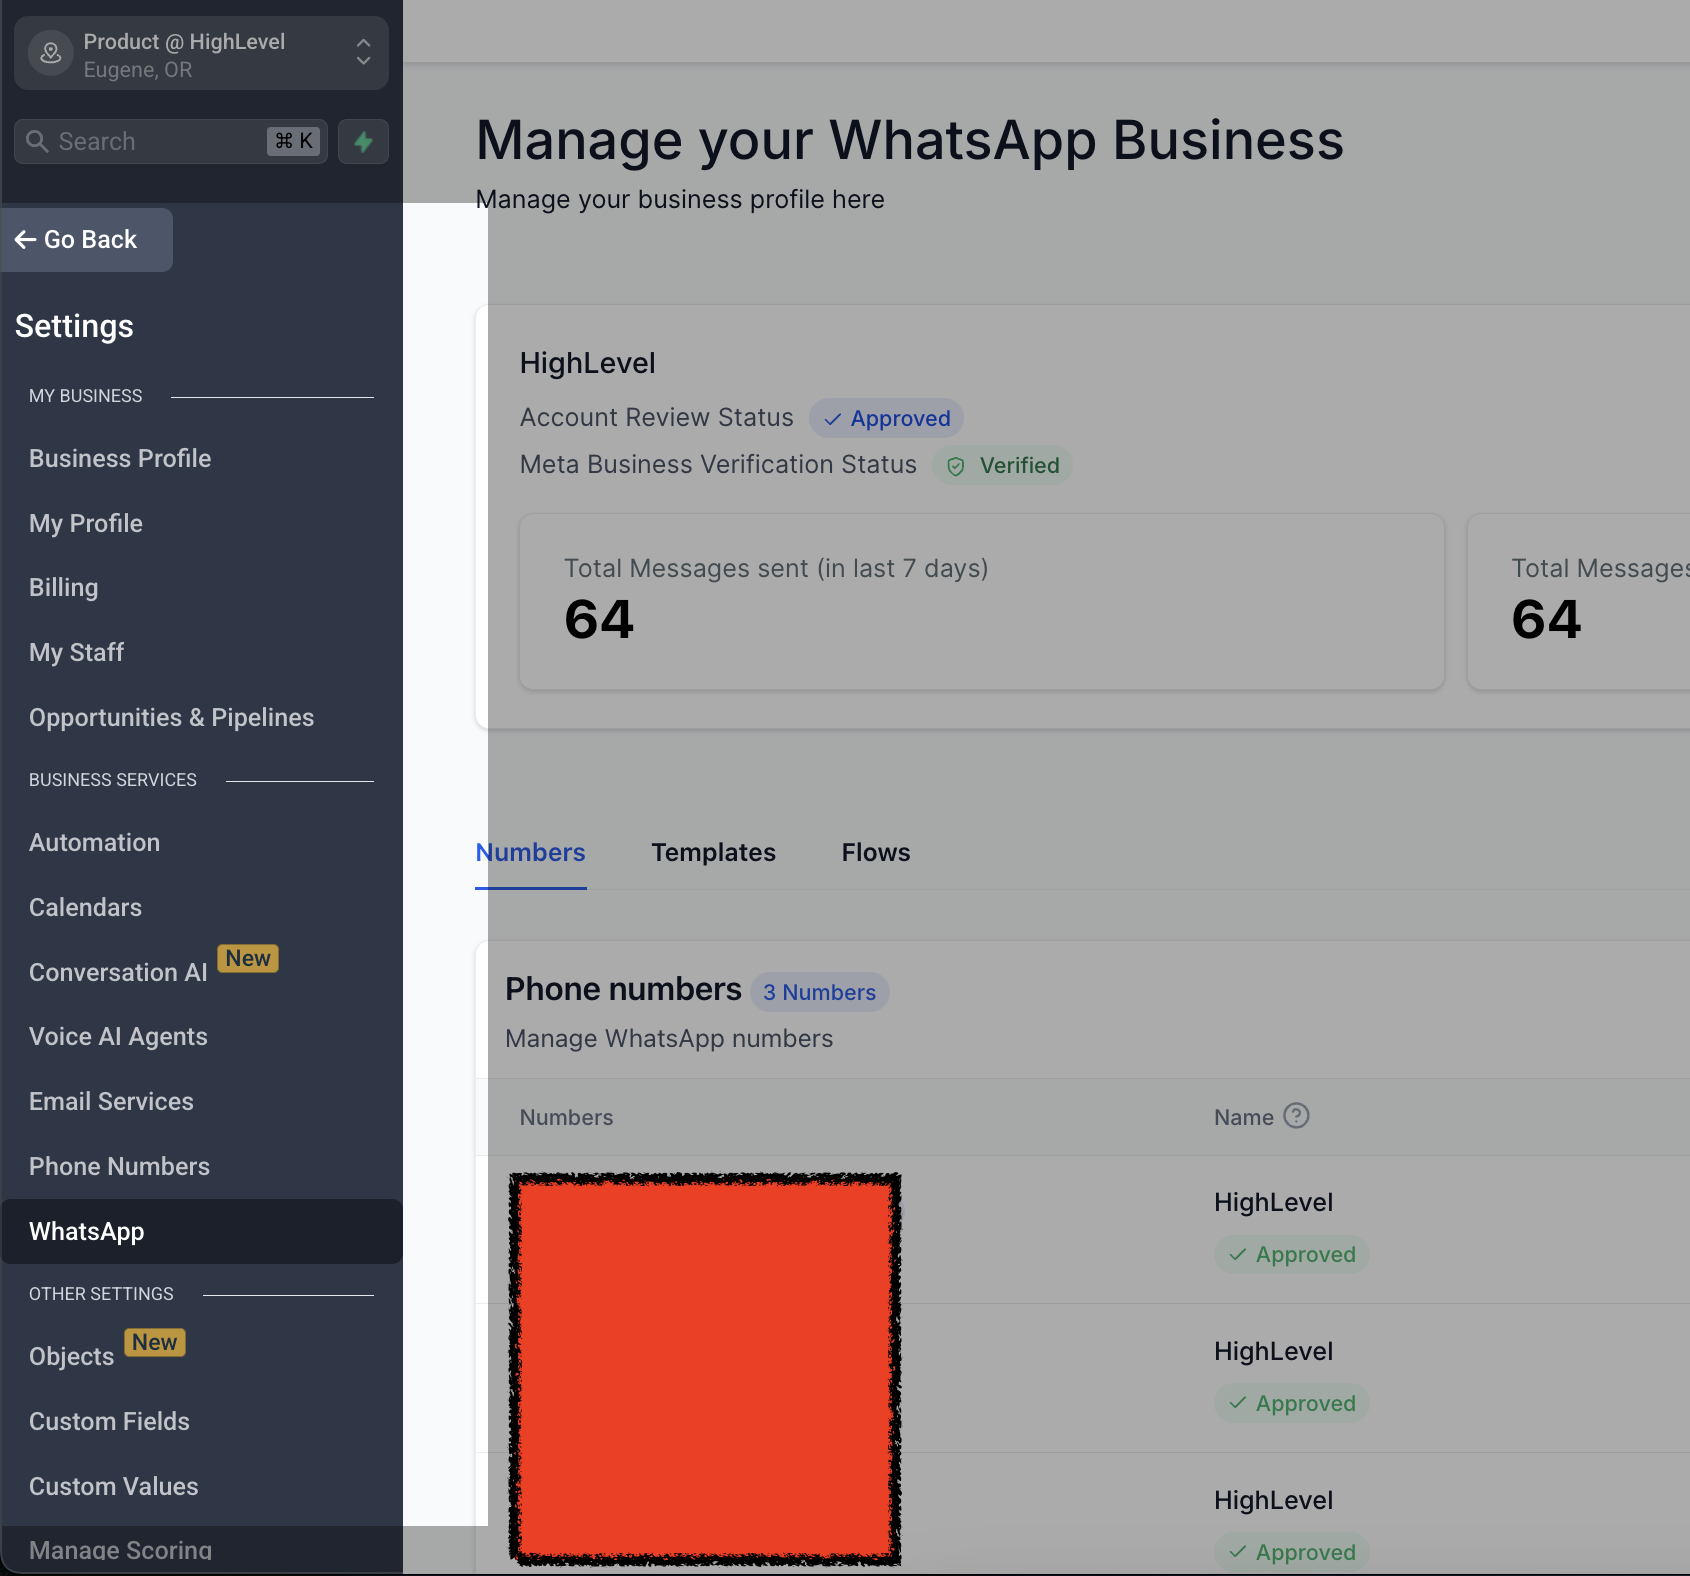This screenshot has height=1576, width=1690.
Task: Switch to the Templates tab
Action: tap(714, 853)
